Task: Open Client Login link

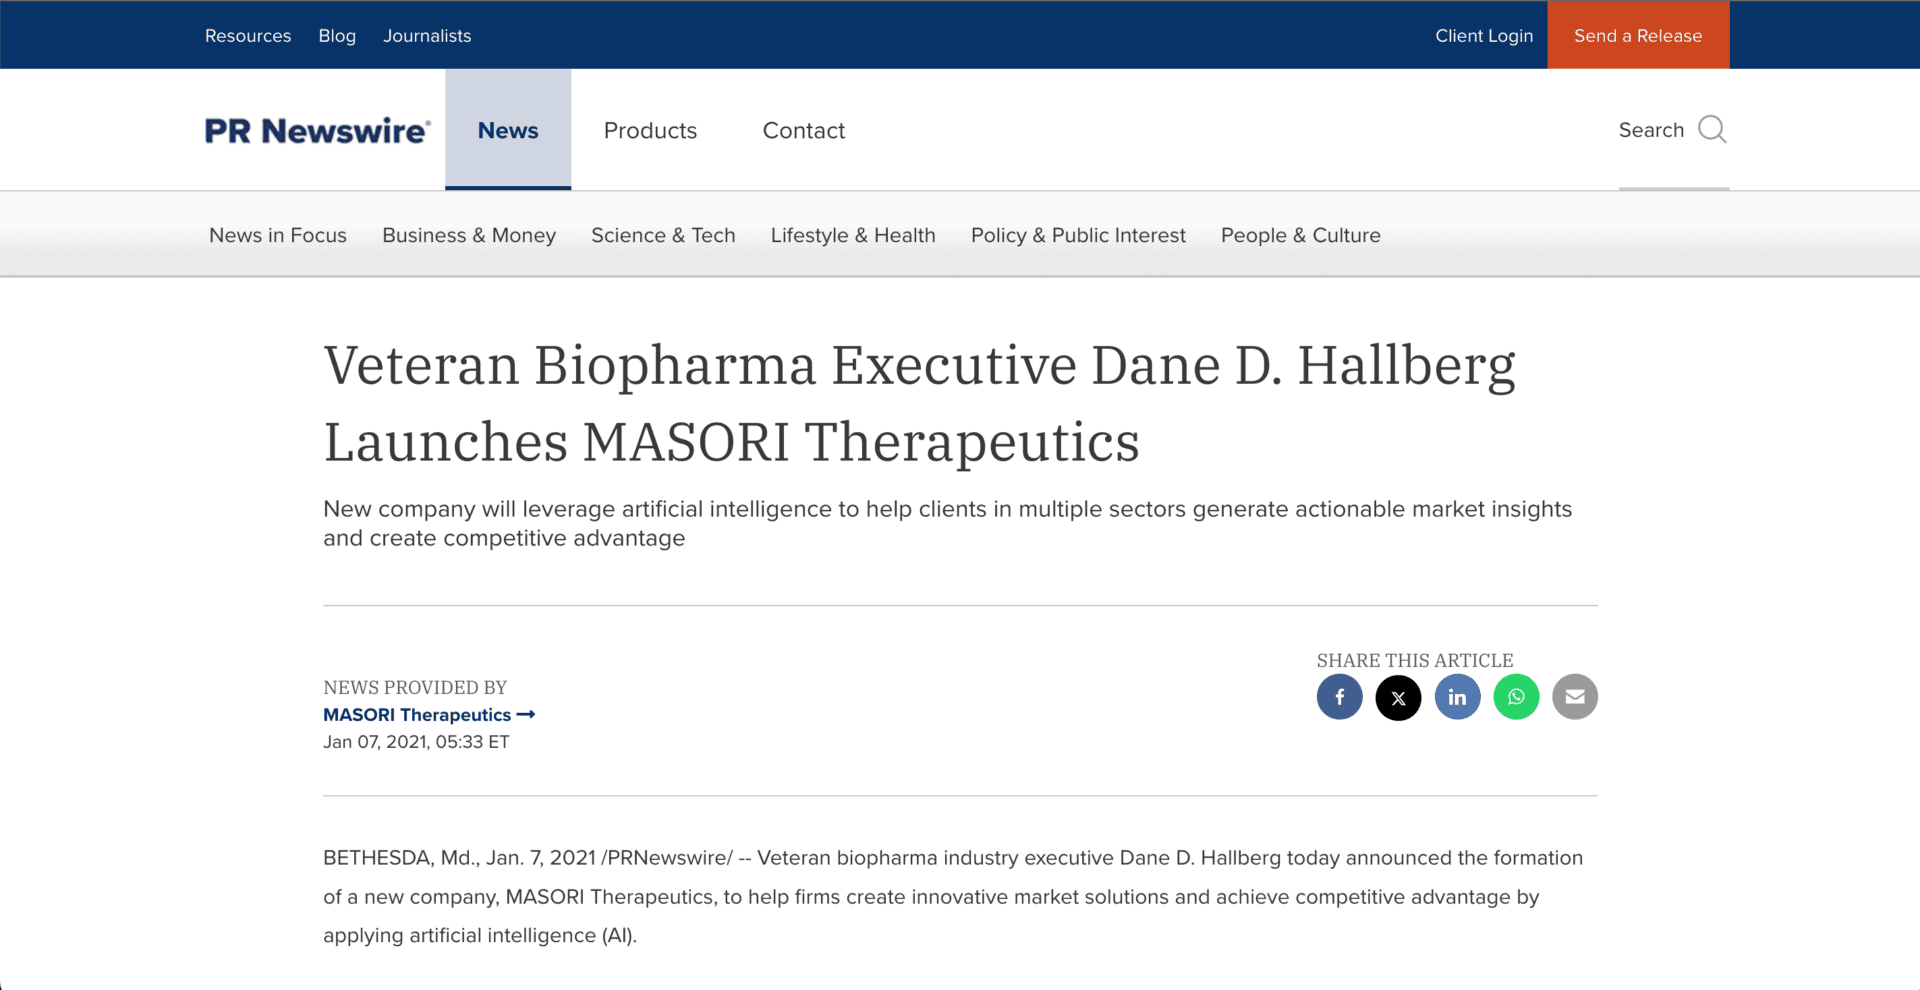Action: coord(1484,36)
